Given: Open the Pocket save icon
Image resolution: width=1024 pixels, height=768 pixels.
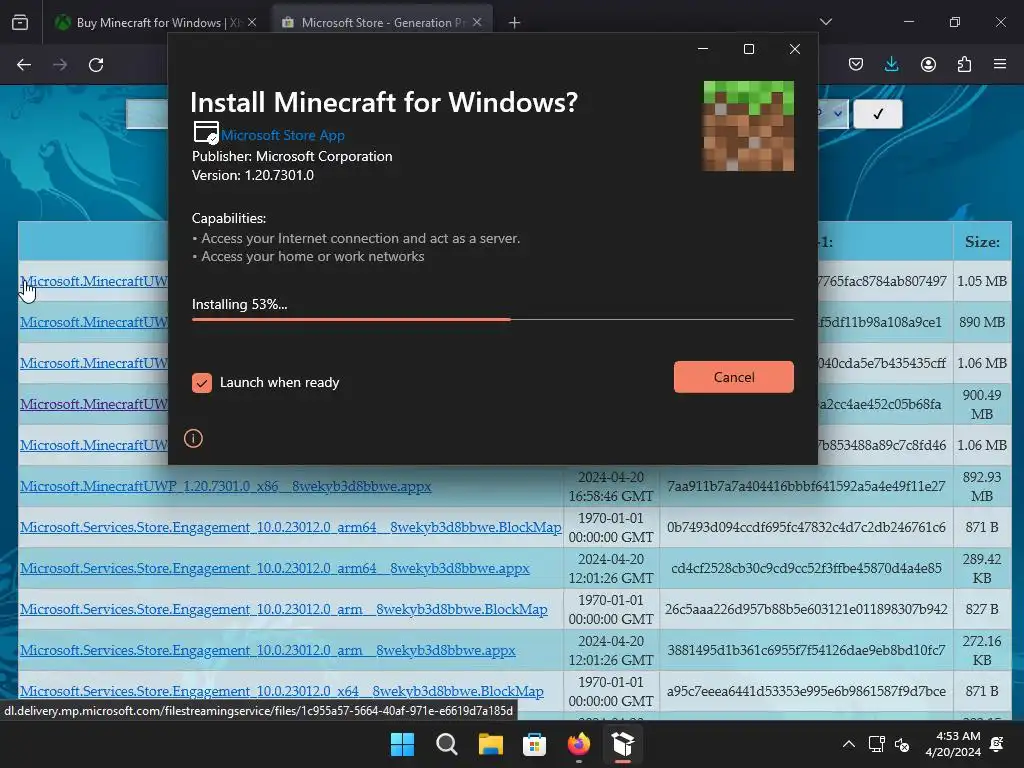Looking at the screenshot, I should pyautogui.click(x=856, y=64).
